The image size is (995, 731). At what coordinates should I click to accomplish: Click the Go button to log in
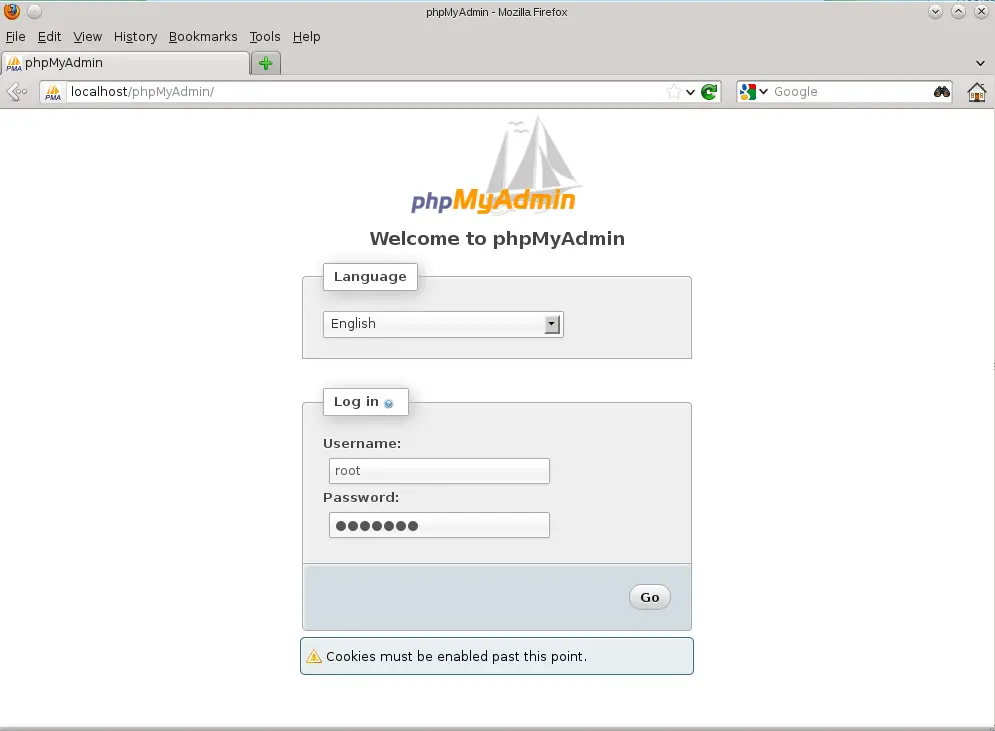(x=650, y=597)
